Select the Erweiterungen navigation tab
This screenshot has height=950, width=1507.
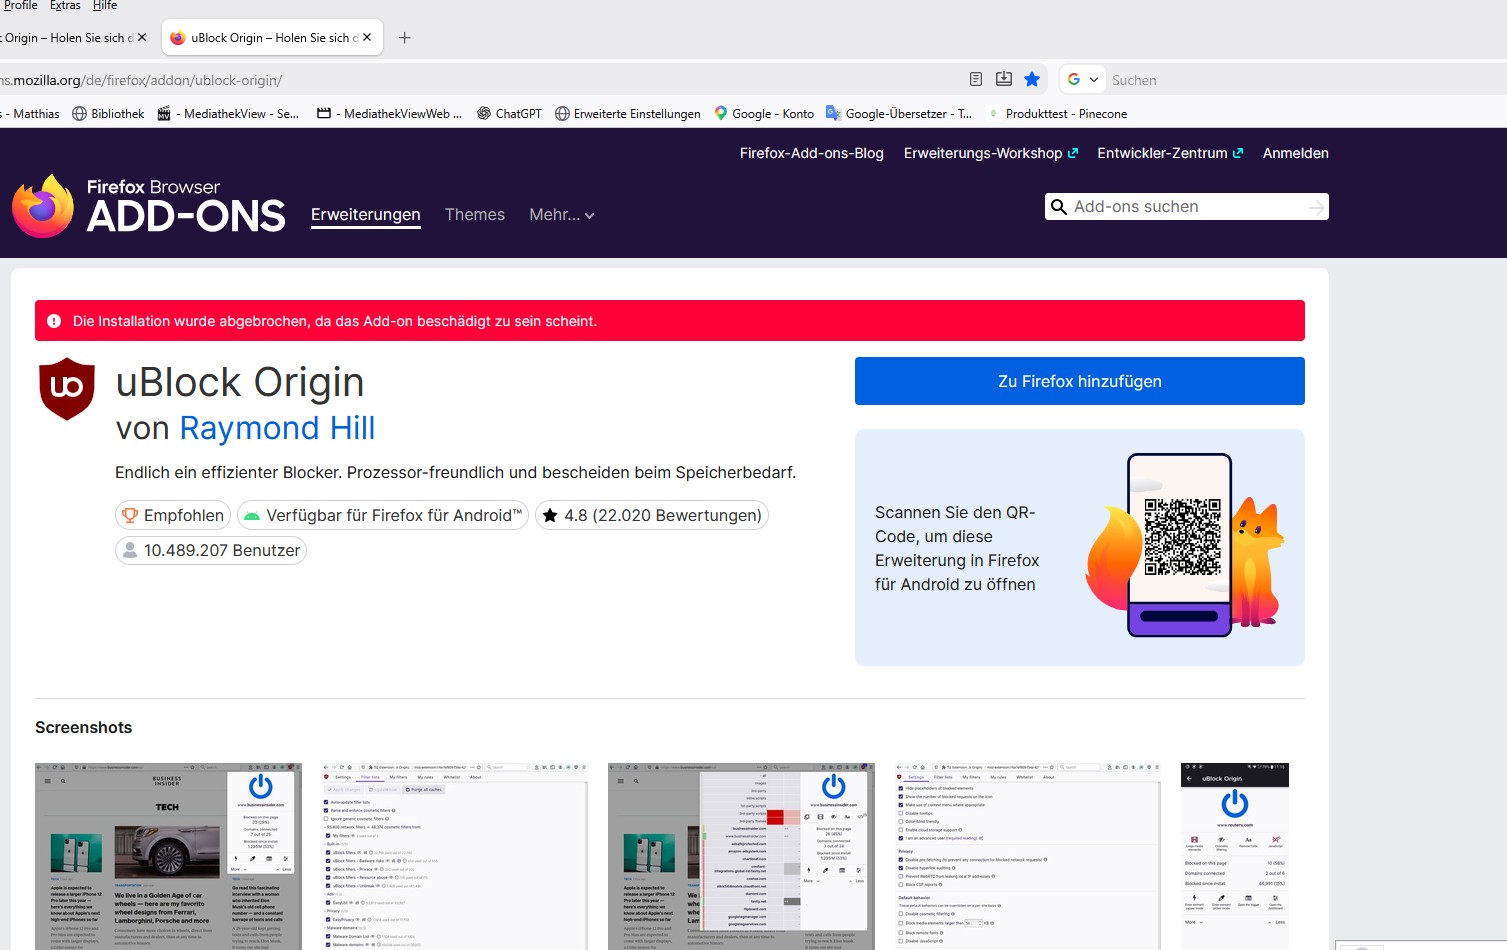click(366, 215)
